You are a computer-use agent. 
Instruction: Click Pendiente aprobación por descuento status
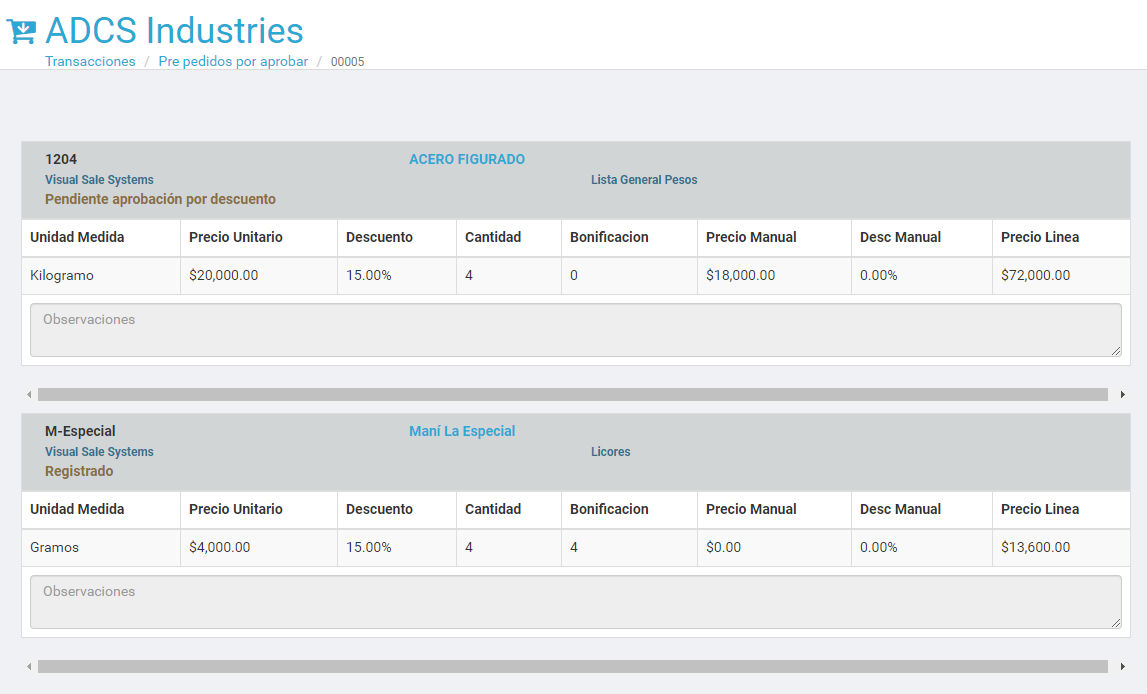[160, 199]
